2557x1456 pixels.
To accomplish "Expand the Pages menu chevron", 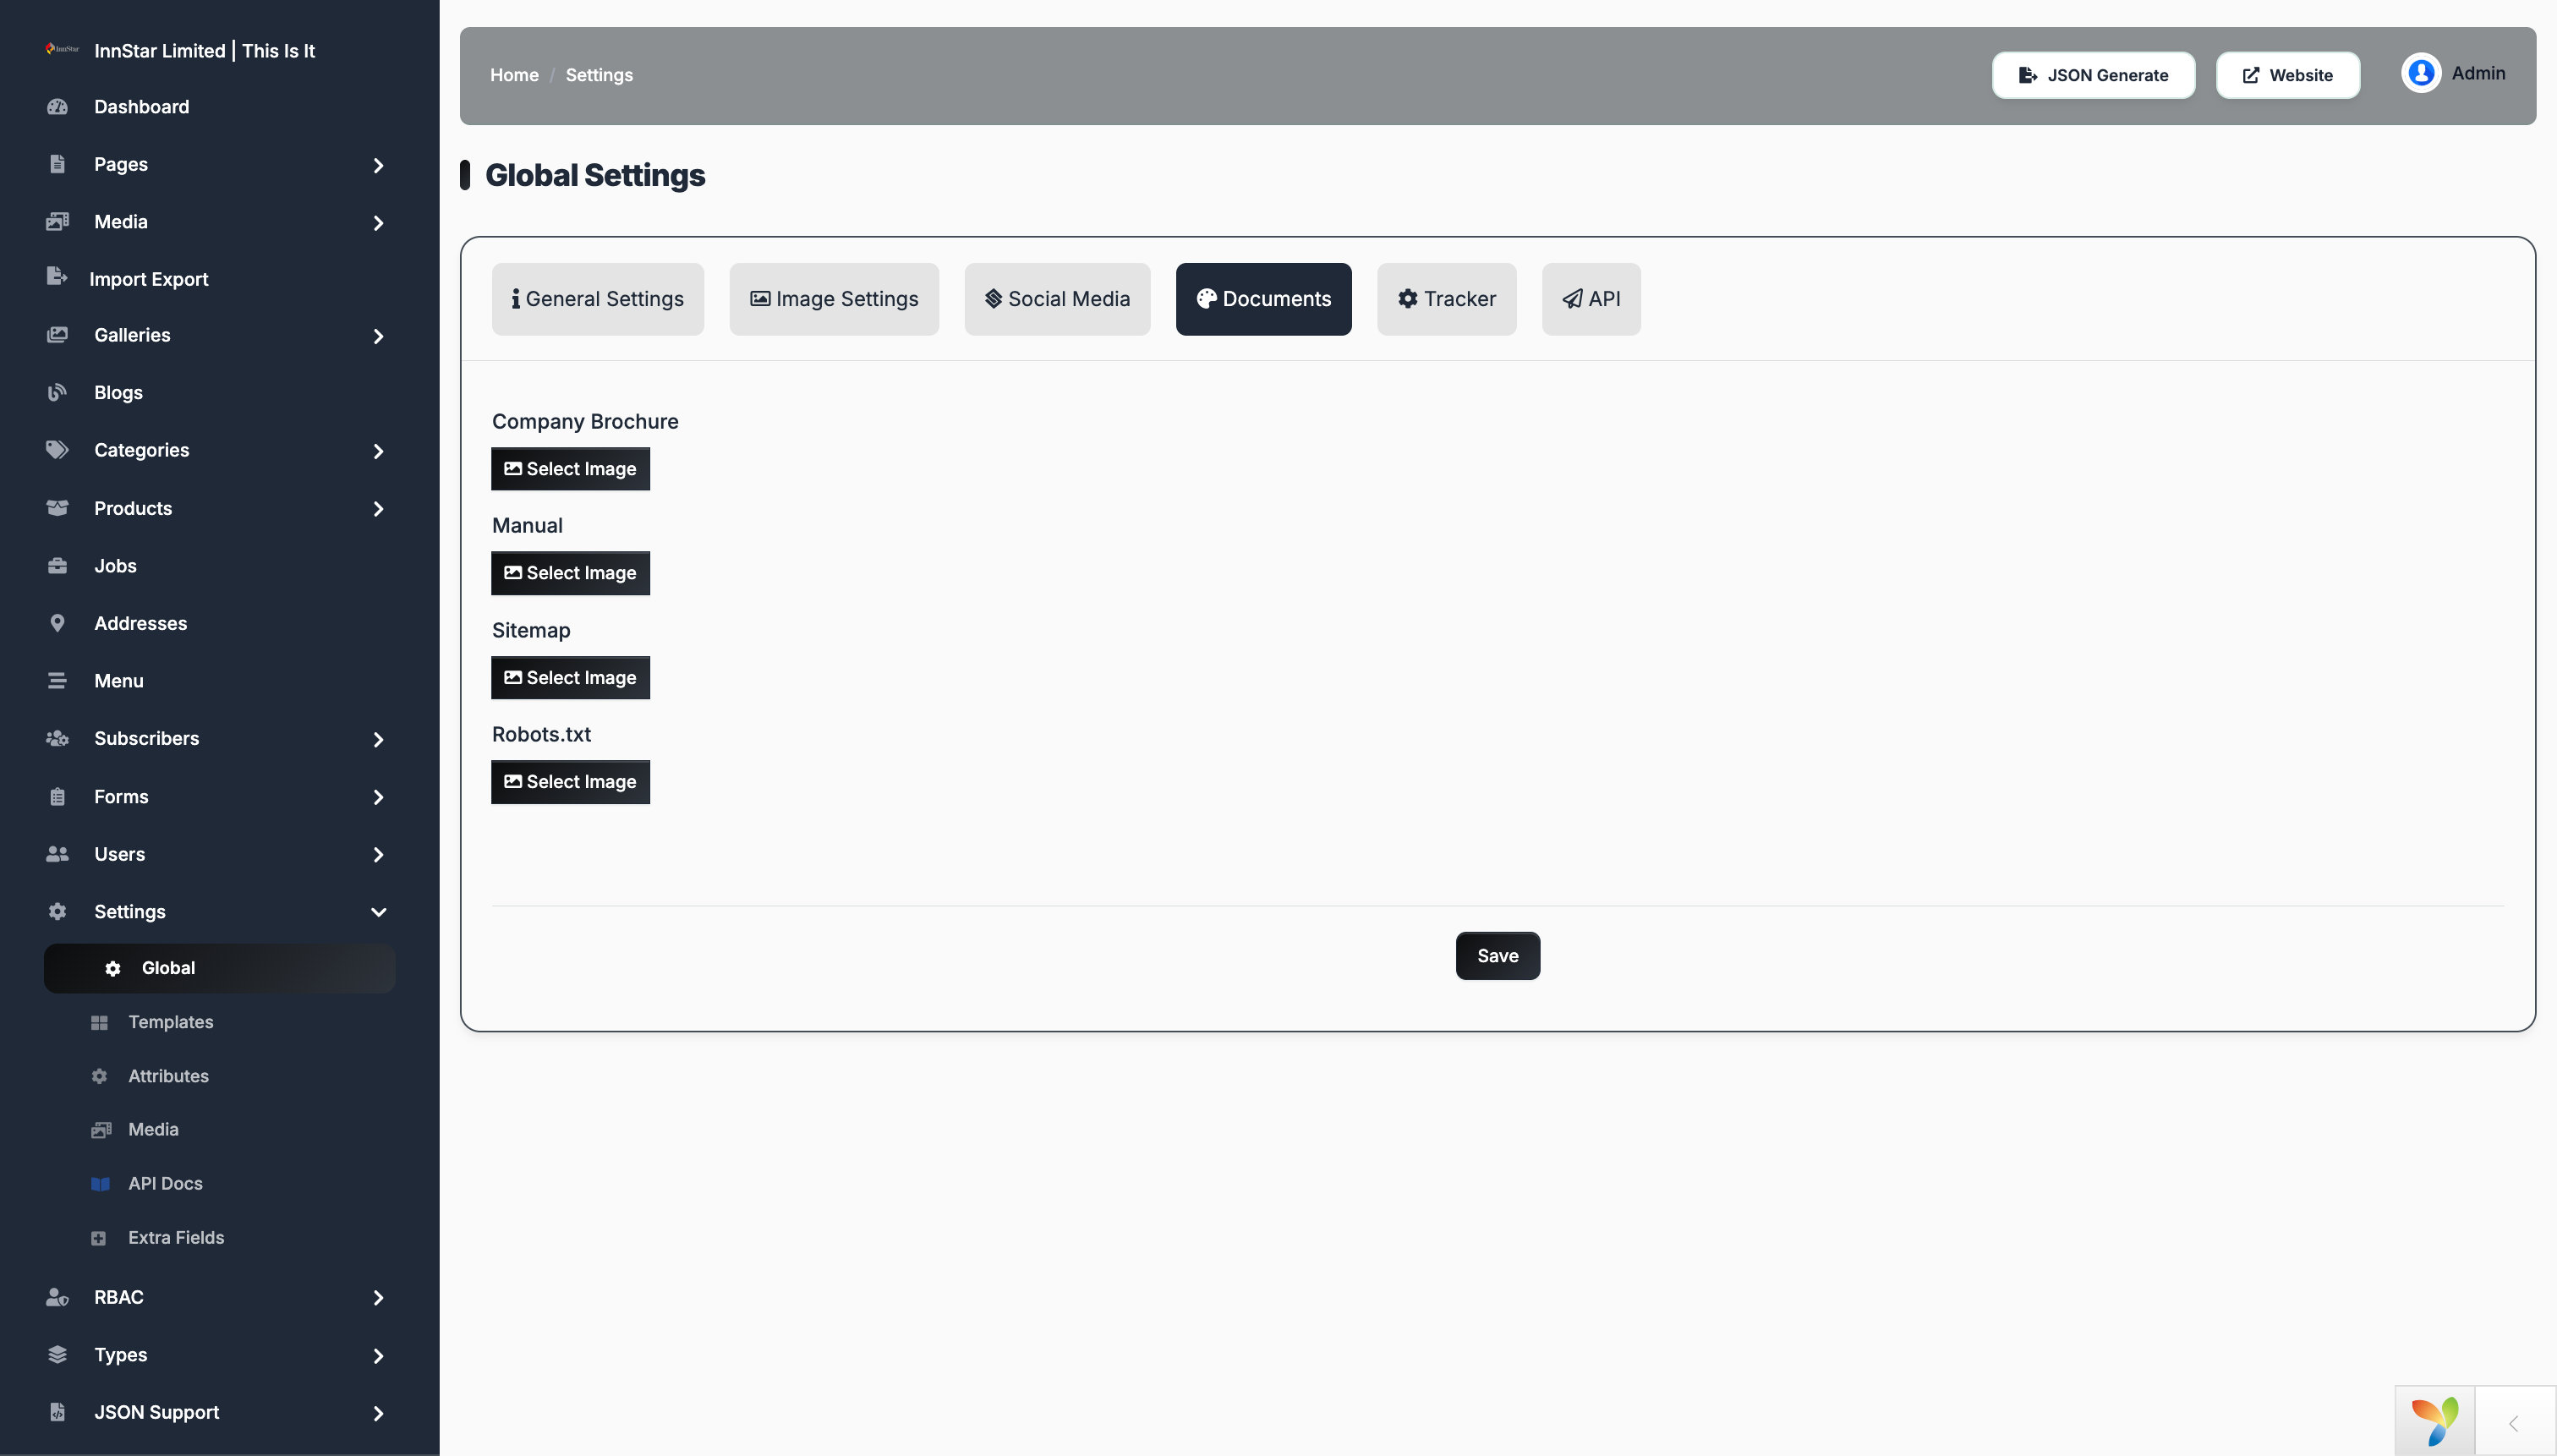I will point(378,165).
